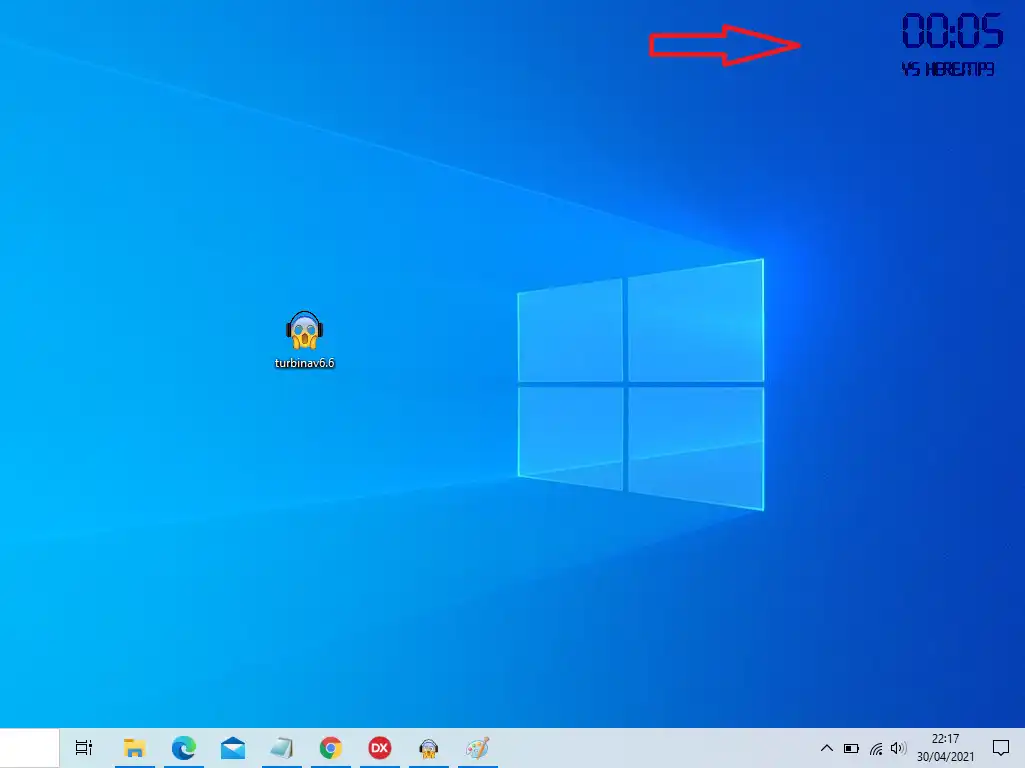This screenshot has height=768, width=1025.
Task: Open the Mail app in the taskbar
Action: tap(233, 748)
